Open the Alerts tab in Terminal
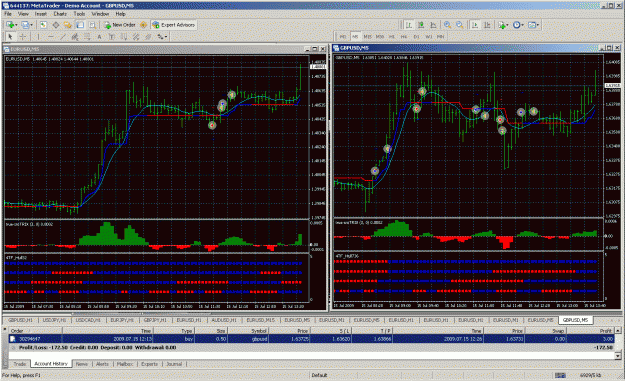 point(102,364)
